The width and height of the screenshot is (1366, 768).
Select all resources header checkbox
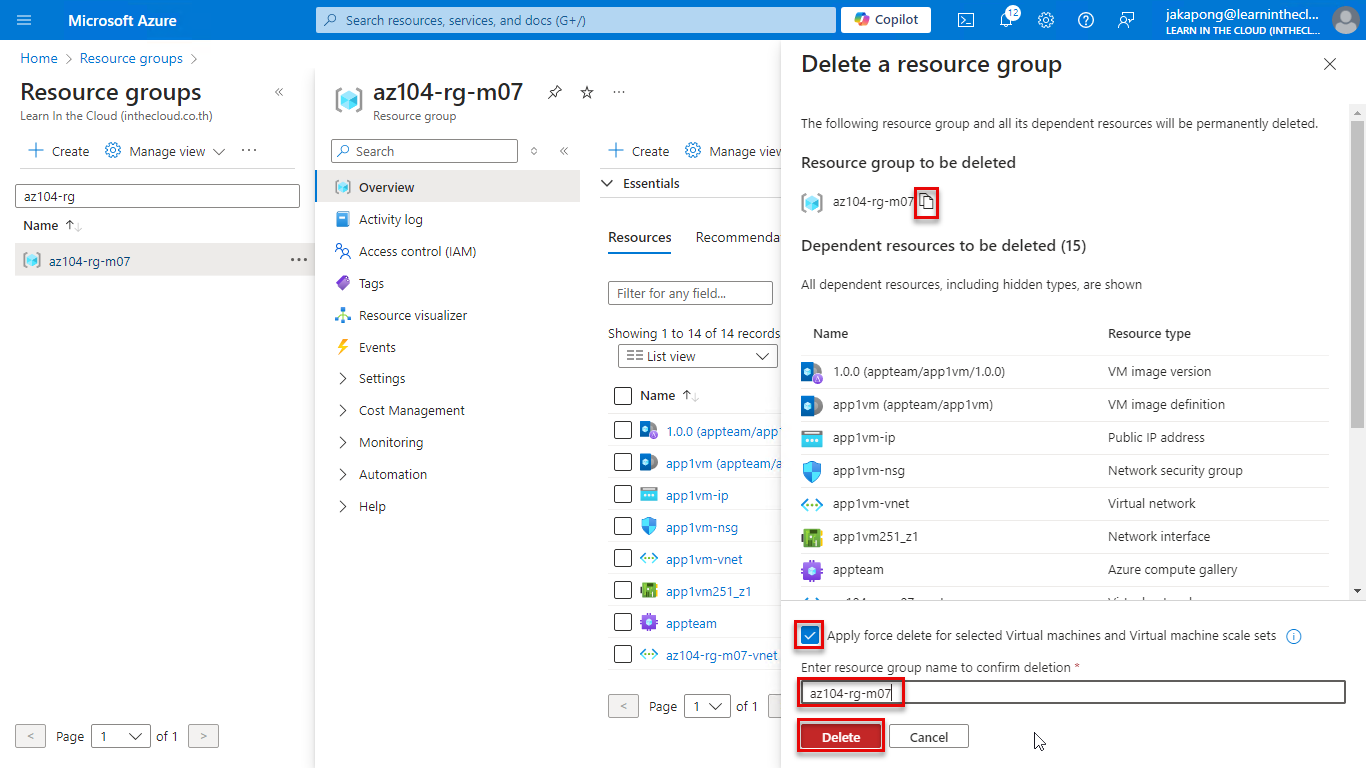tap(623, 396)
